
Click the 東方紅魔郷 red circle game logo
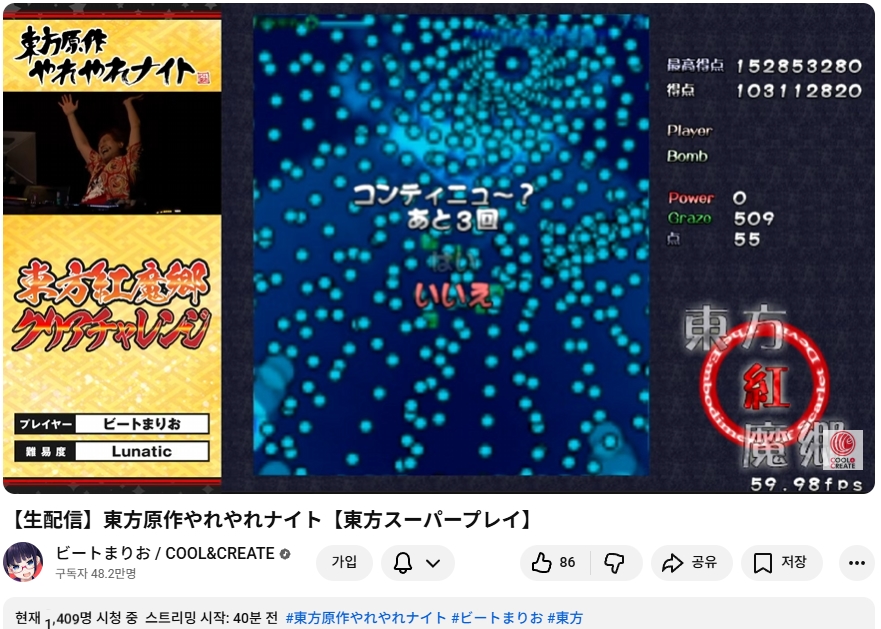tap(765, 385)
